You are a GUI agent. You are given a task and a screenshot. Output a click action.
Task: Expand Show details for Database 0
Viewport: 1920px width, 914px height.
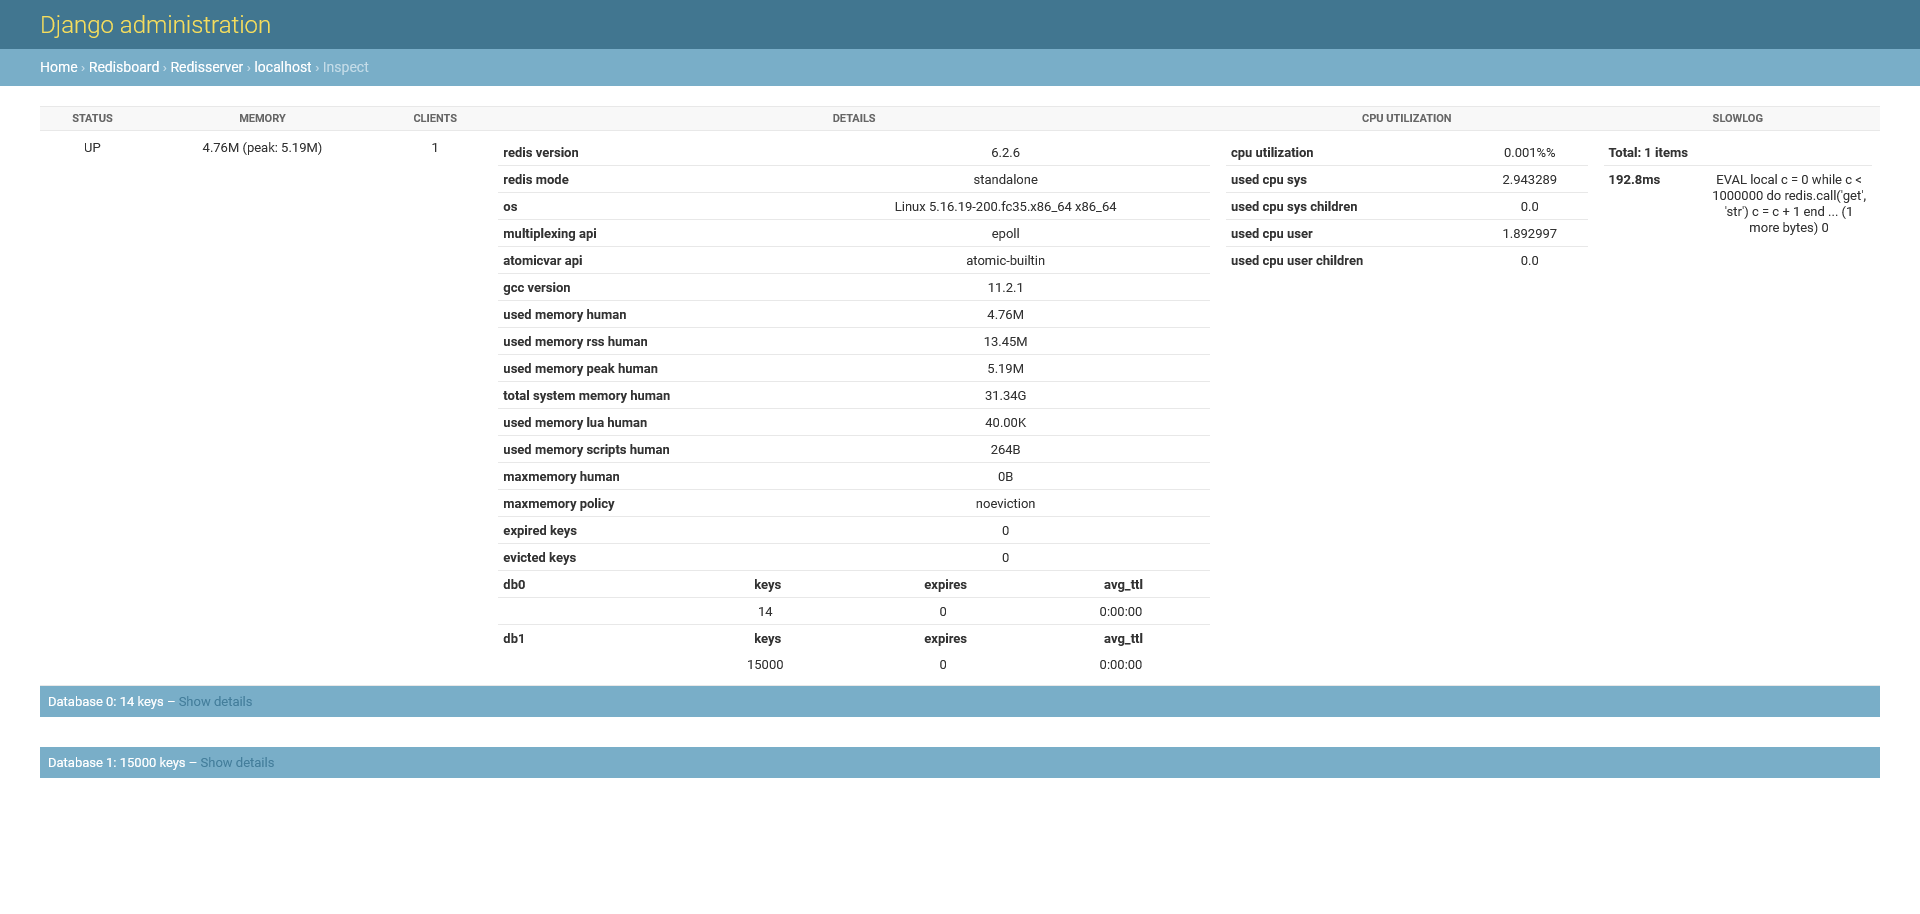(215, 702)
